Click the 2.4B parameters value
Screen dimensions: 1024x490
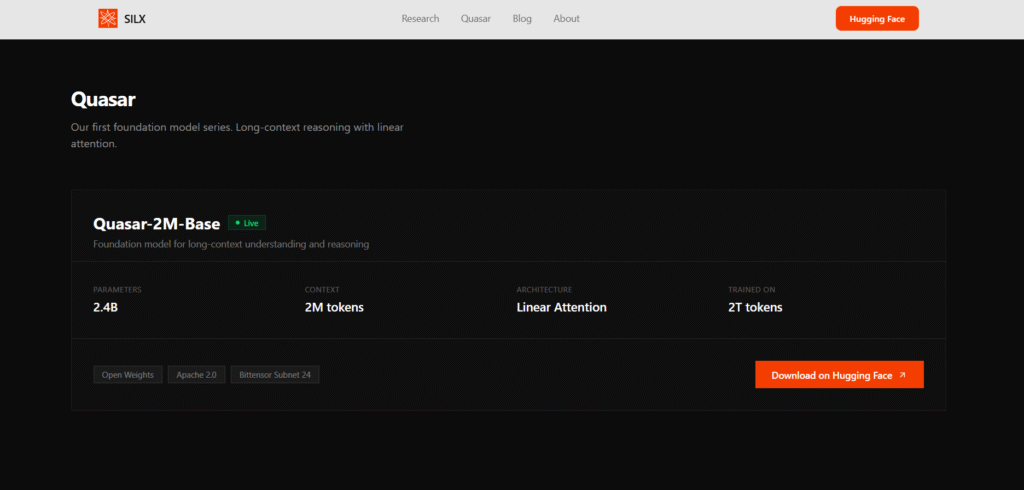(x=106, y=307)
